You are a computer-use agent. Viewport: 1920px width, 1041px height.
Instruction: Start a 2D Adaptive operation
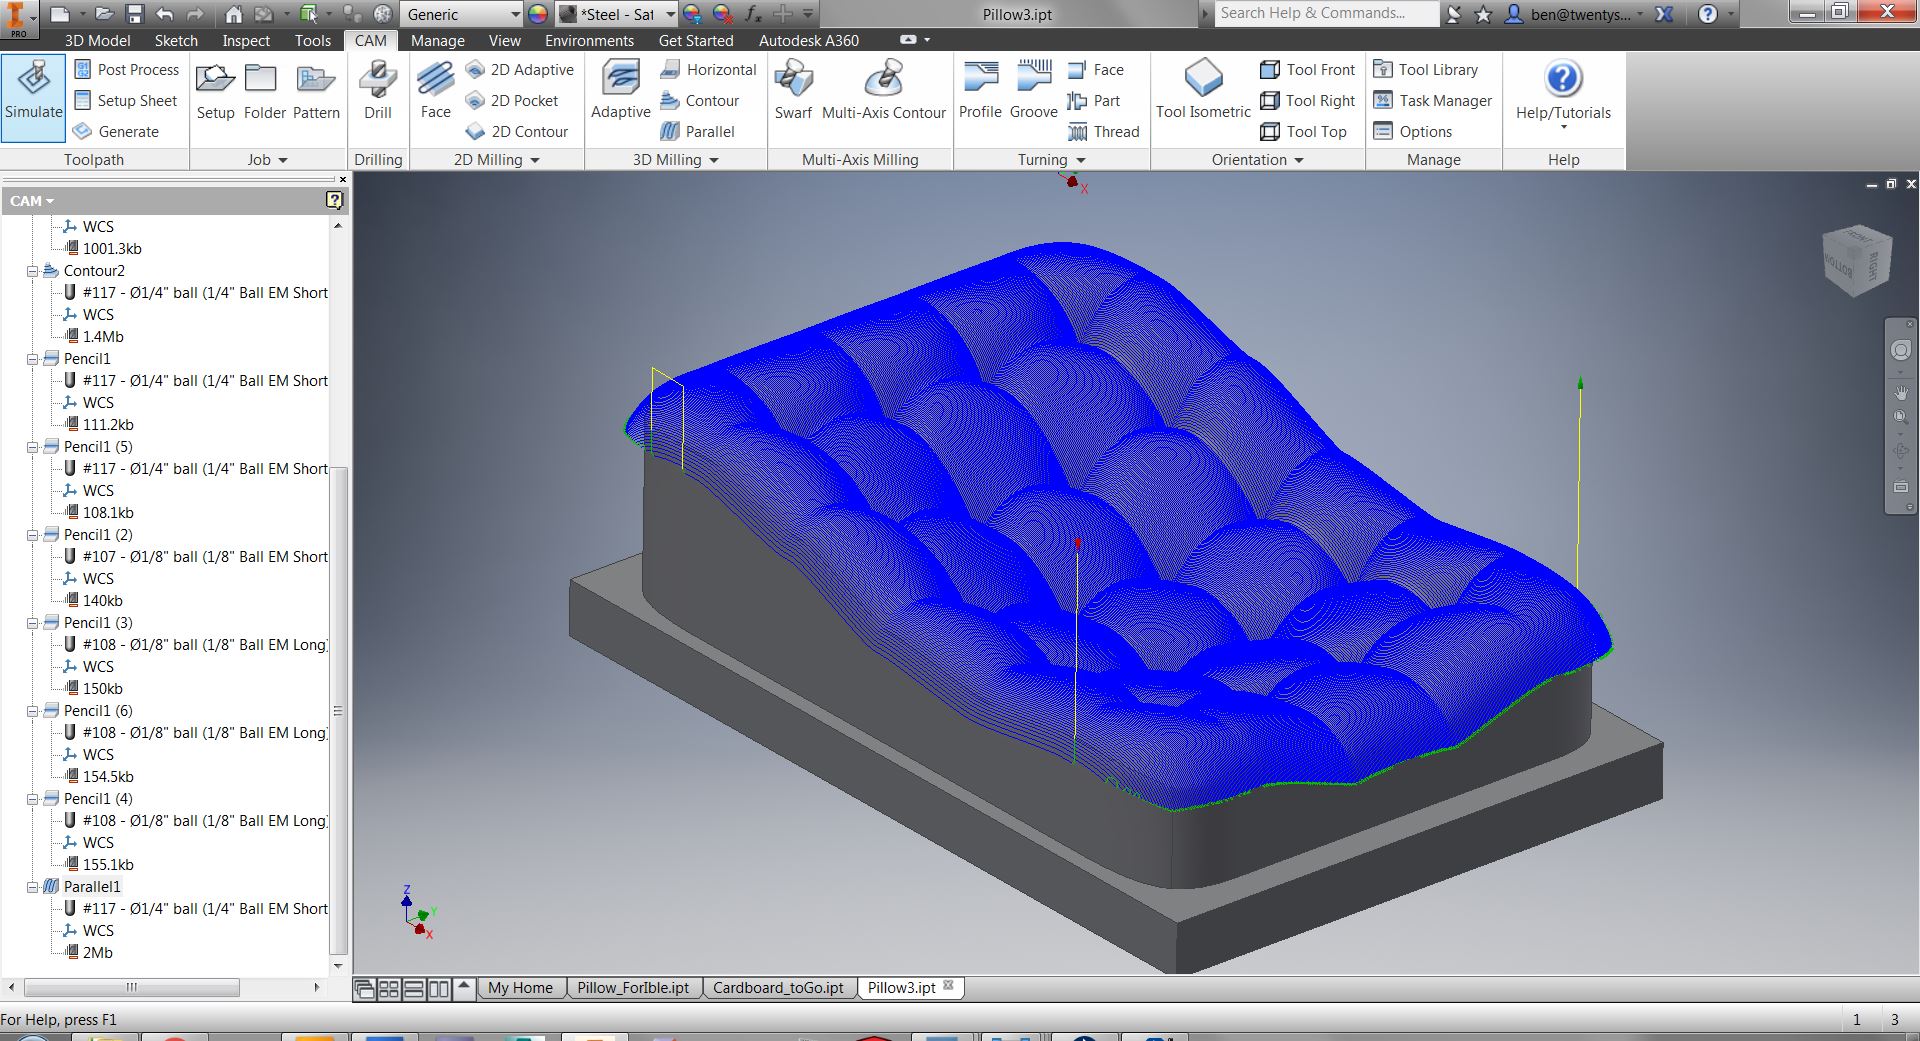[x=520, y=70]
